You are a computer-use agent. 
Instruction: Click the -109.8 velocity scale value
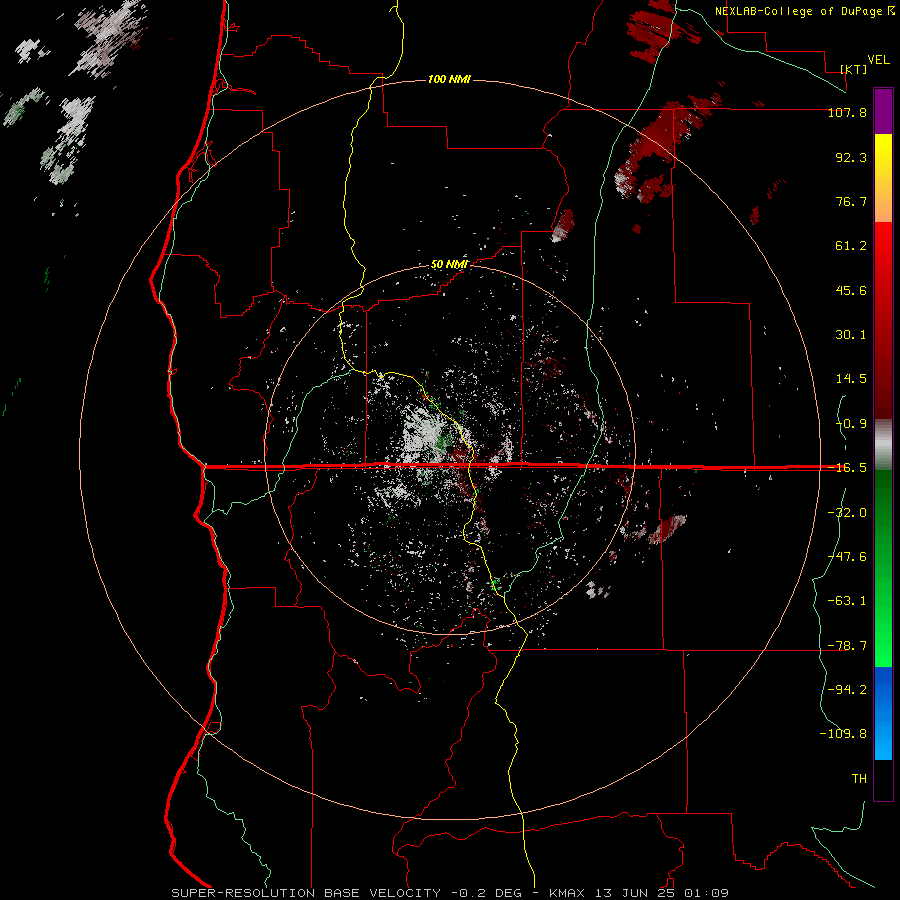click(x=844, y=734)
